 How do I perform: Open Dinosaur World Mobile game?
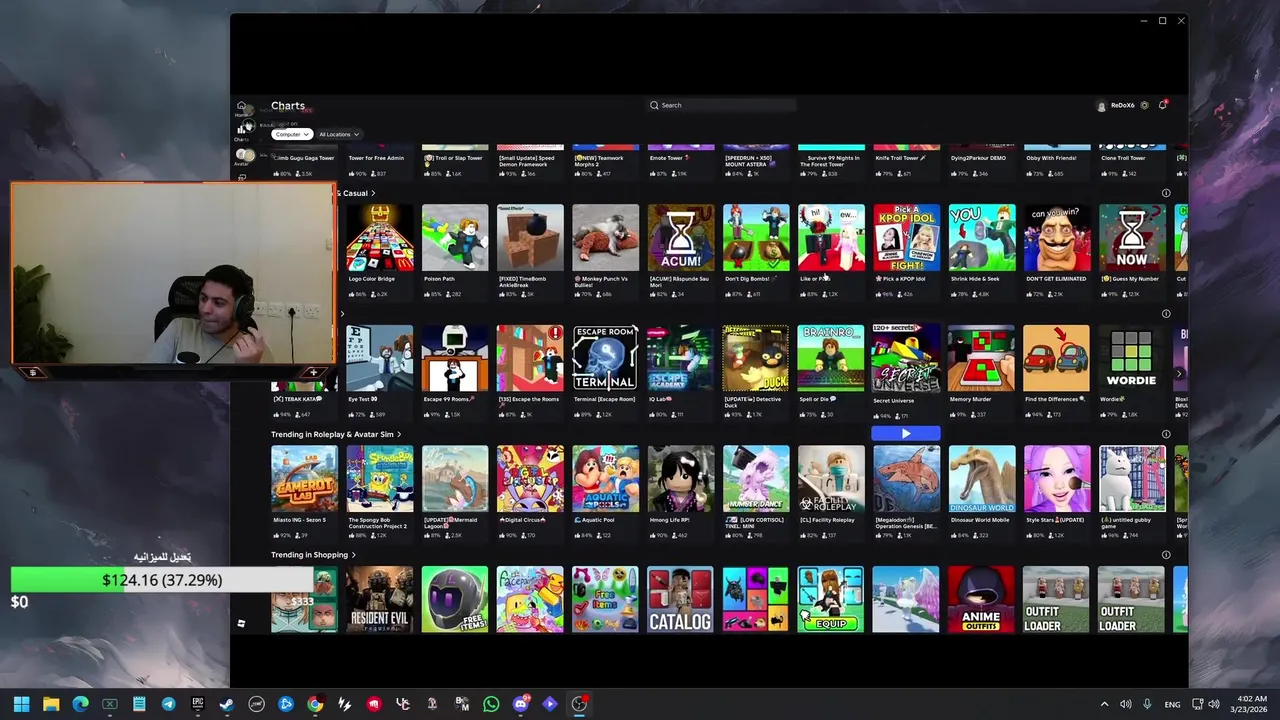pyautogui.click(x=982, y=479)
